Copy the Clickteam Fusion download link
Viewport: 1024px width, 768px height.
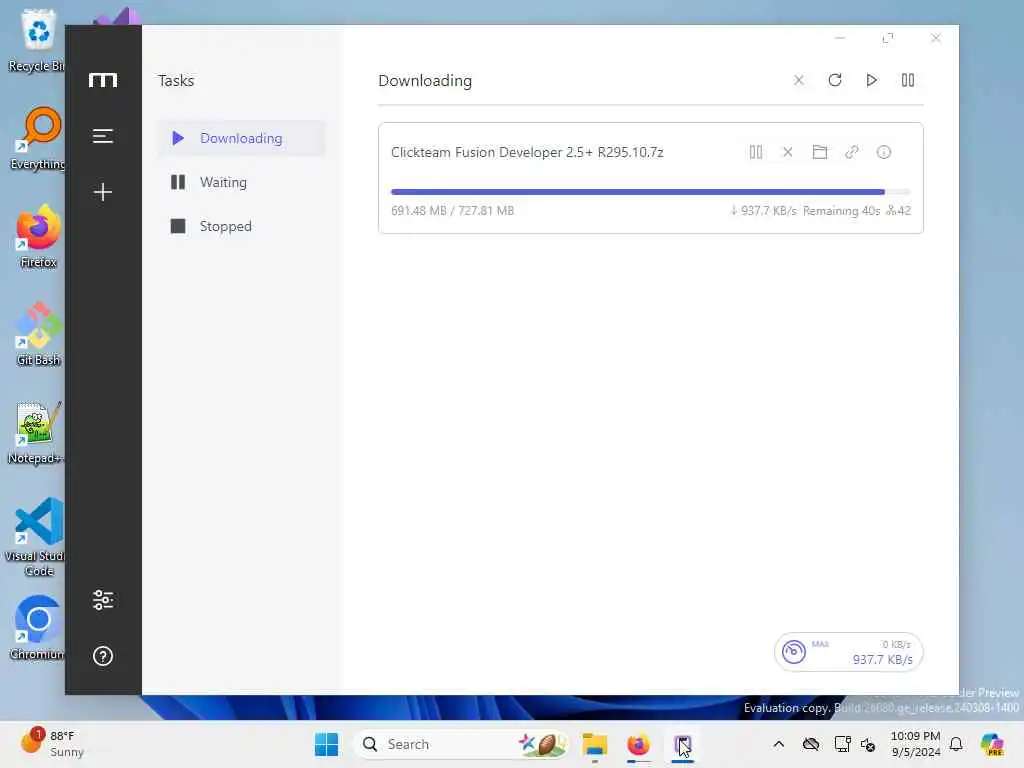pyautogui.click(x=852, y=152)
